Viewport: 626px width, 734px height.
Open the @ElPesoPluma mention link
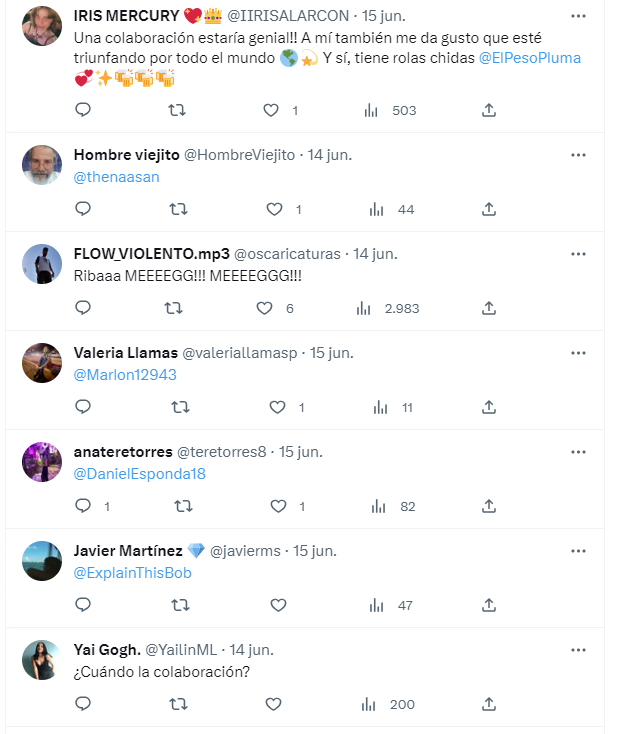click(x=530, y=58)
